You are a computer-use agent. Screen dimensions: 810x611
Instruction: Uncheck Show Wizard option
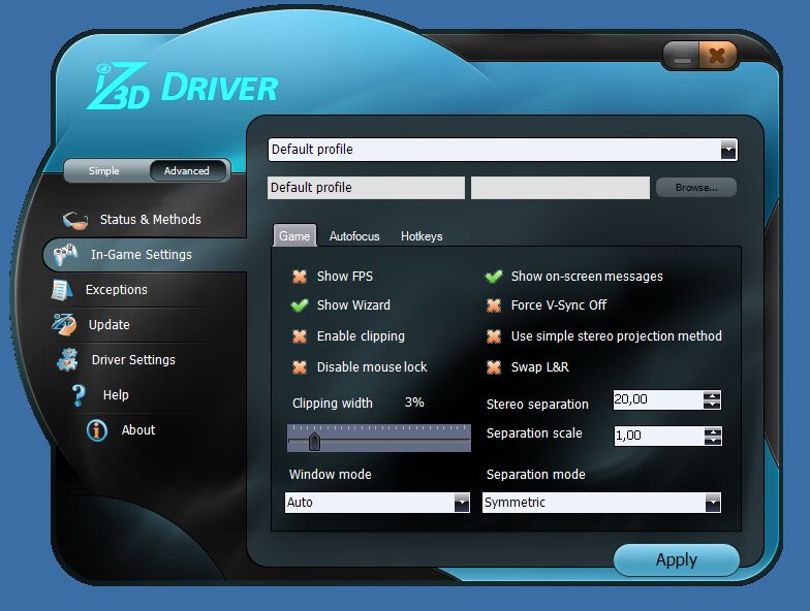[x=300, y=305]
